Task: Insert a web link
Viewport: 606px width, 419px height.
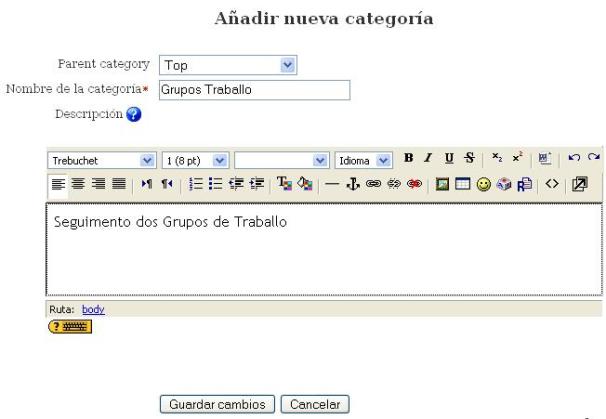Action: [373, 184]
